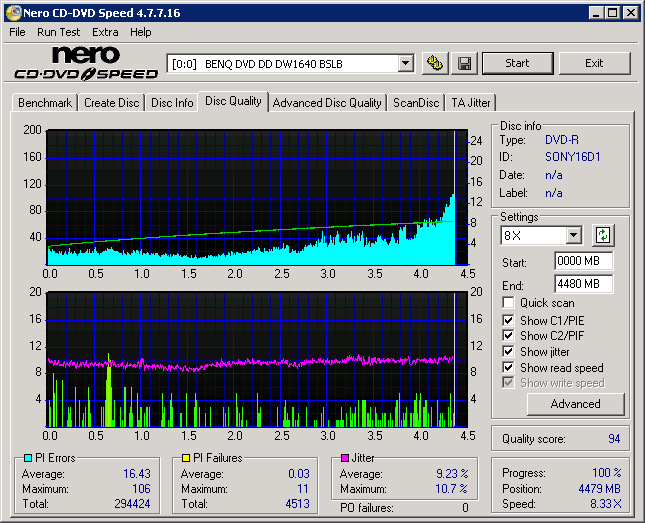Enable the Quick scan checkbox
This screenshot has width=645, height=523.
pos(509,303)
